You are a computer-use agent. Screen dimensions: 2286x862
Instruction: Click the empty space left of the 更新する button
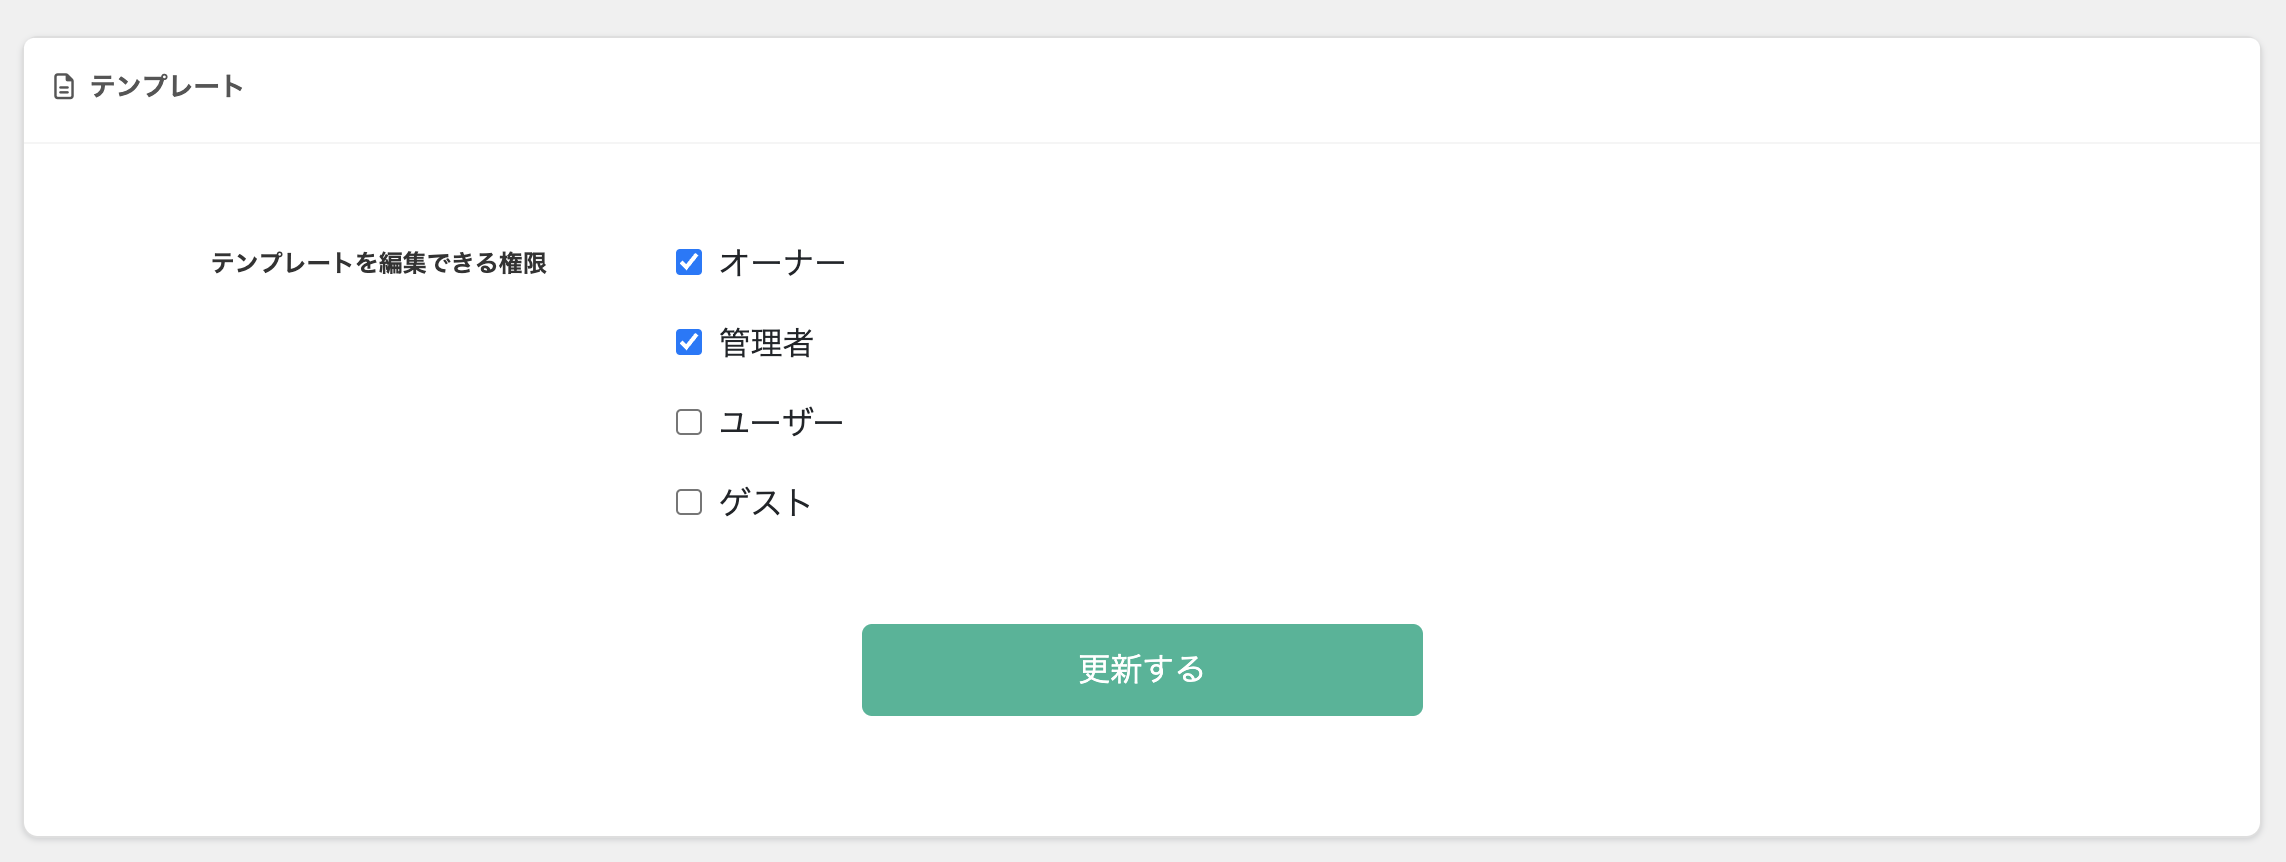440,670
